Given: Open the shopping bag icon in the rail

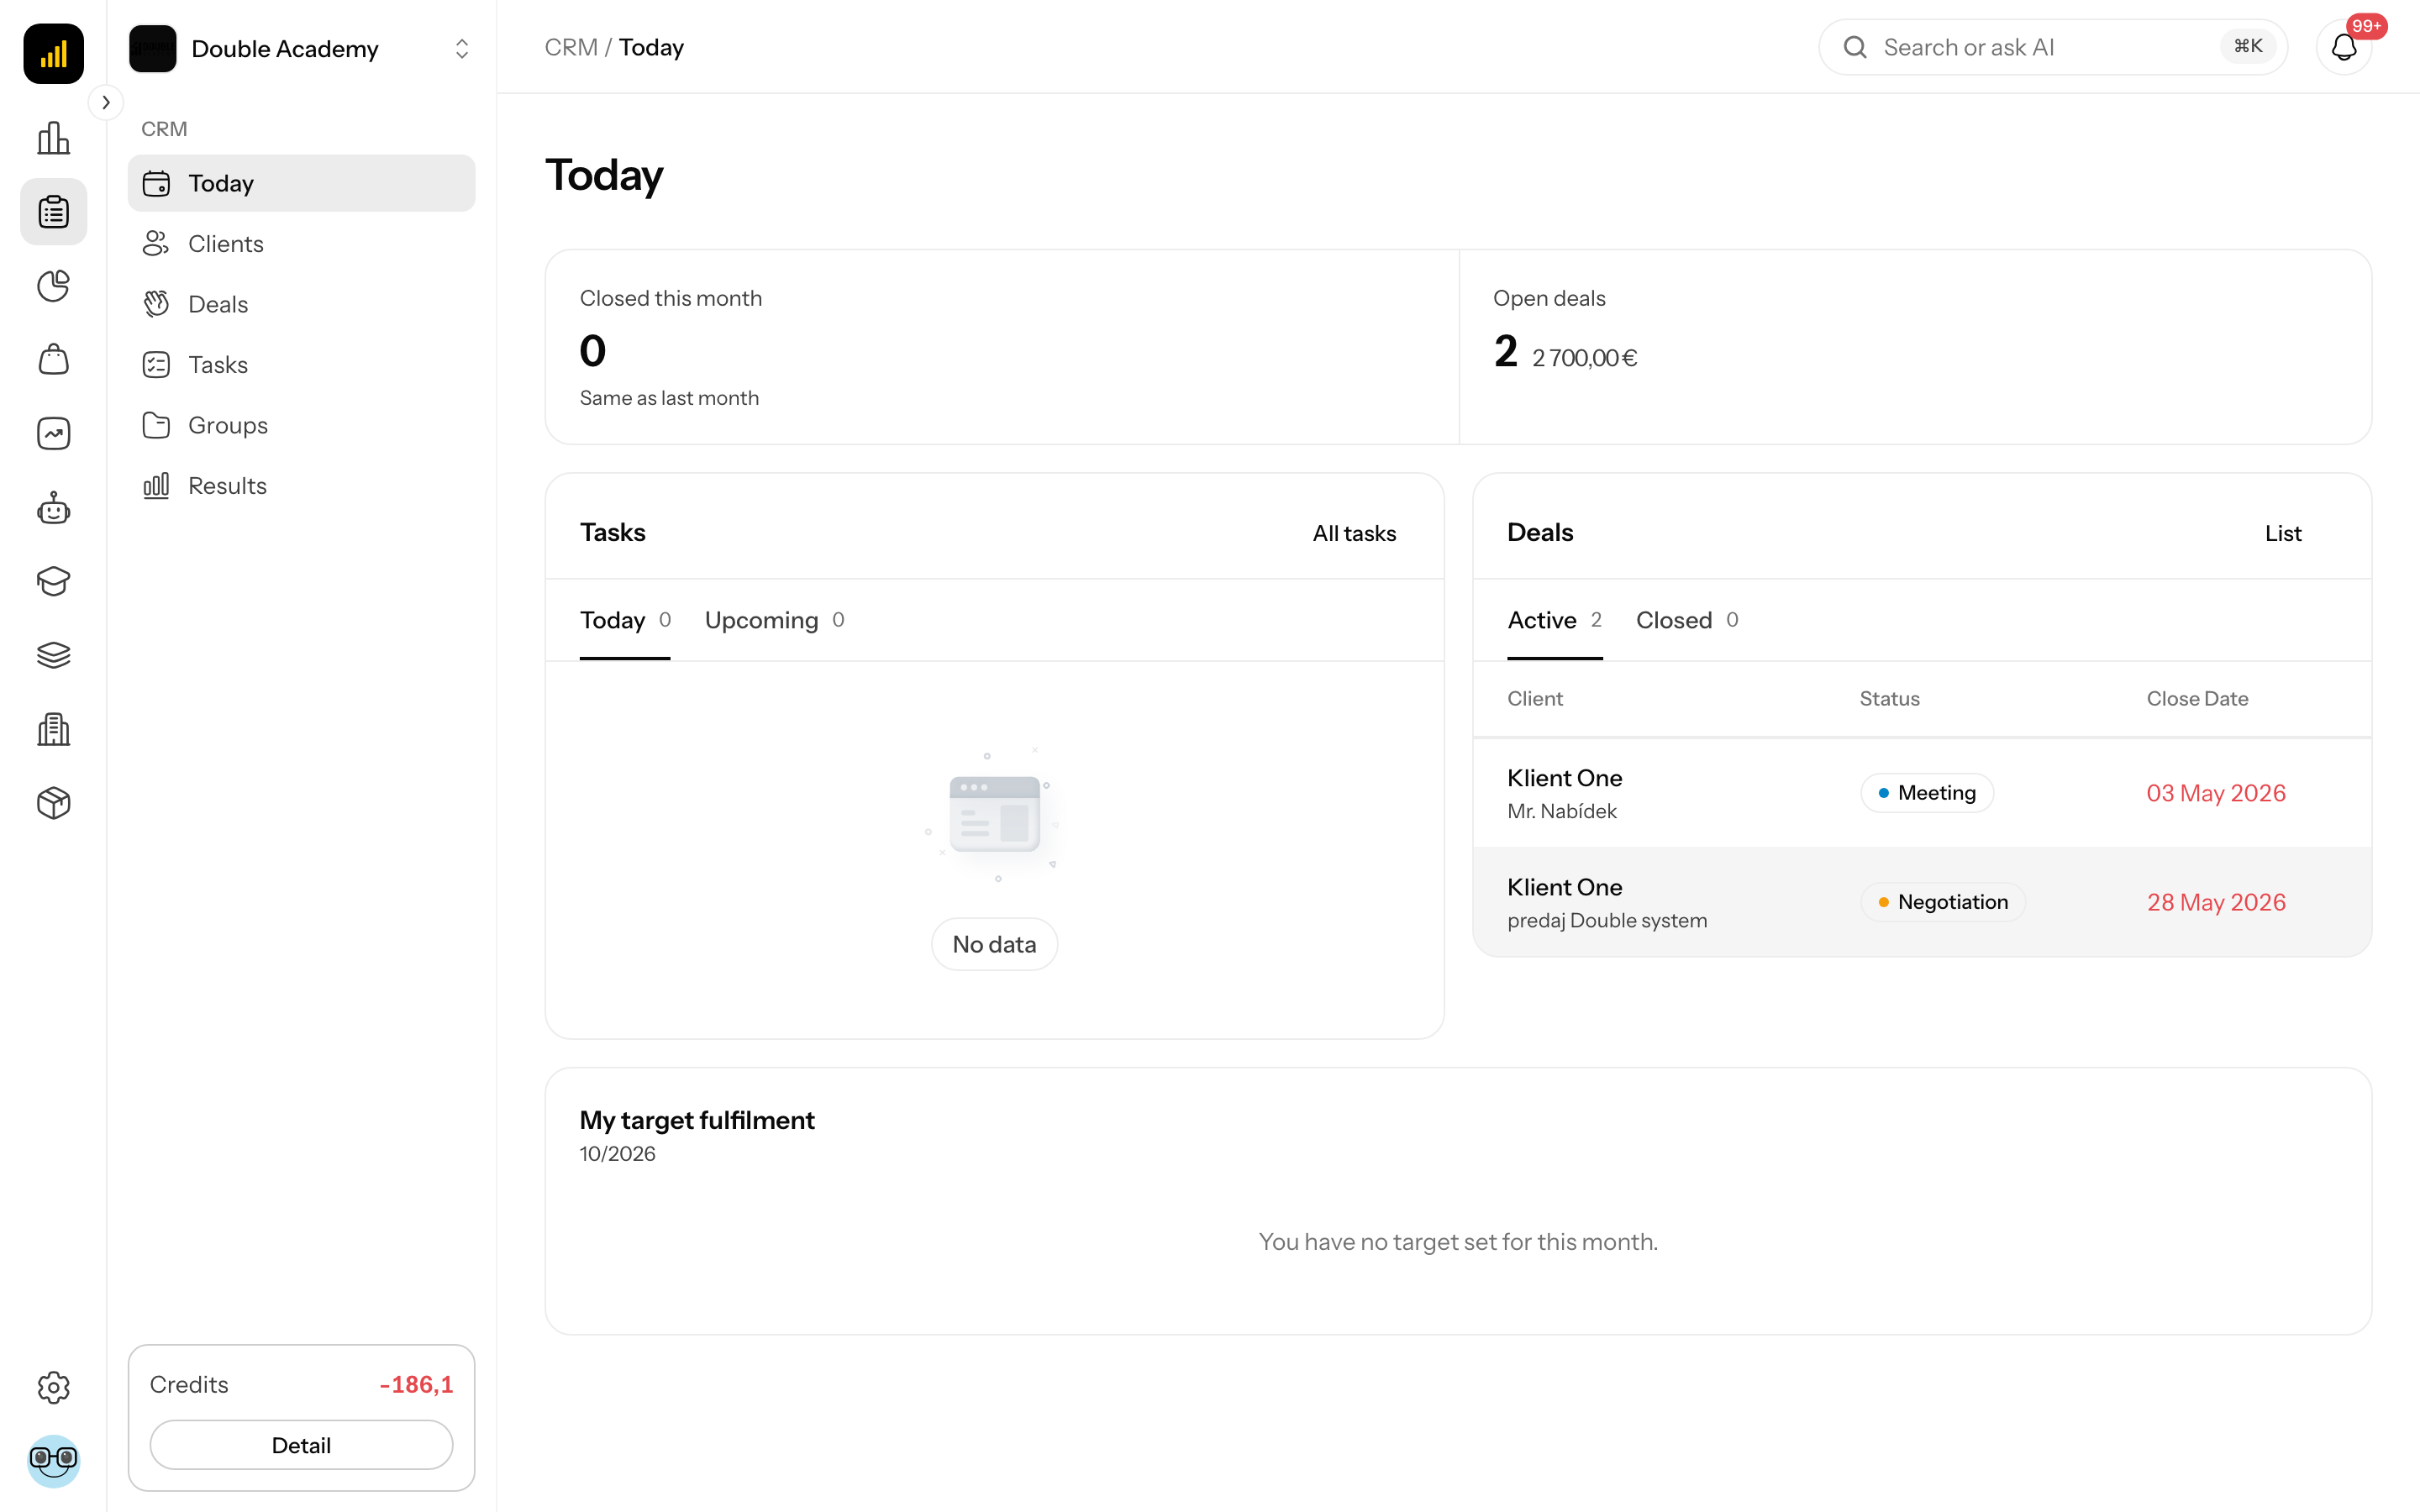Looking at the screenshot, I should click(53, 360).
